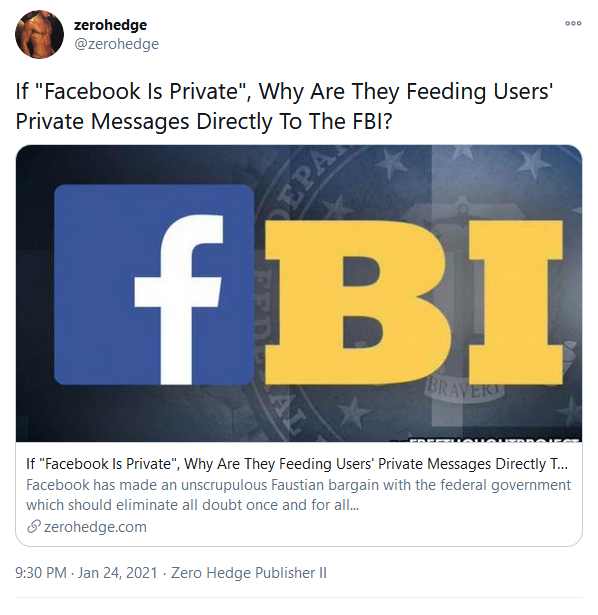Click the FreeThoughtProject watermark in image
Screen dimensions: 598x615
pos(493,440)
